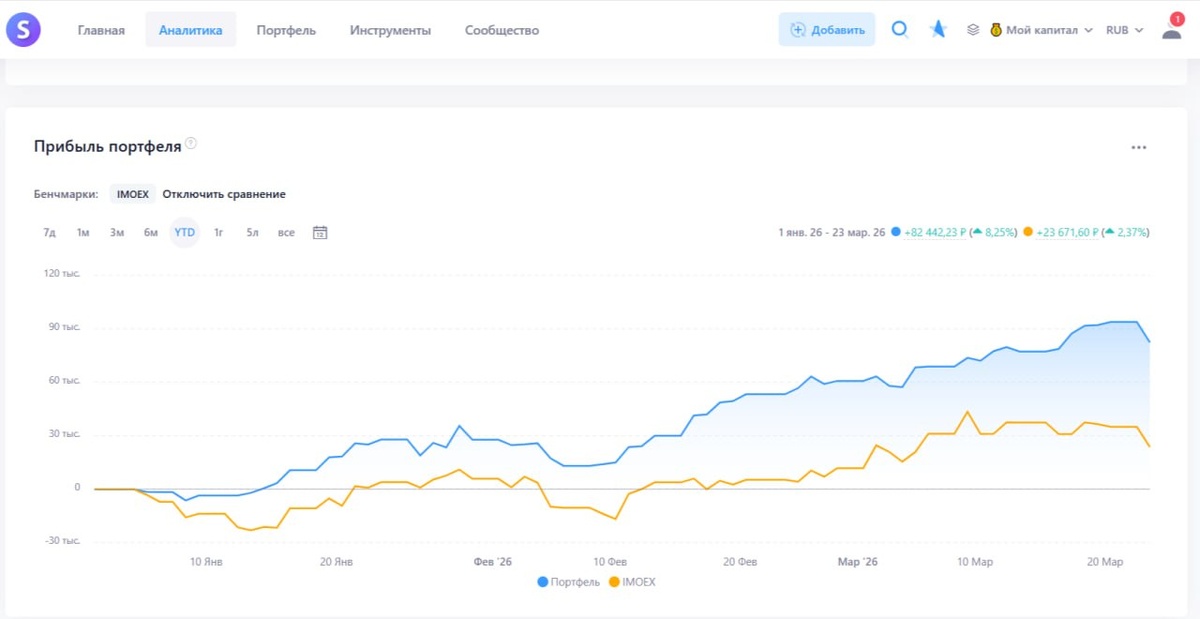Select the 1м time range
The image size is (1200, 619).
(x=83, y=233)
